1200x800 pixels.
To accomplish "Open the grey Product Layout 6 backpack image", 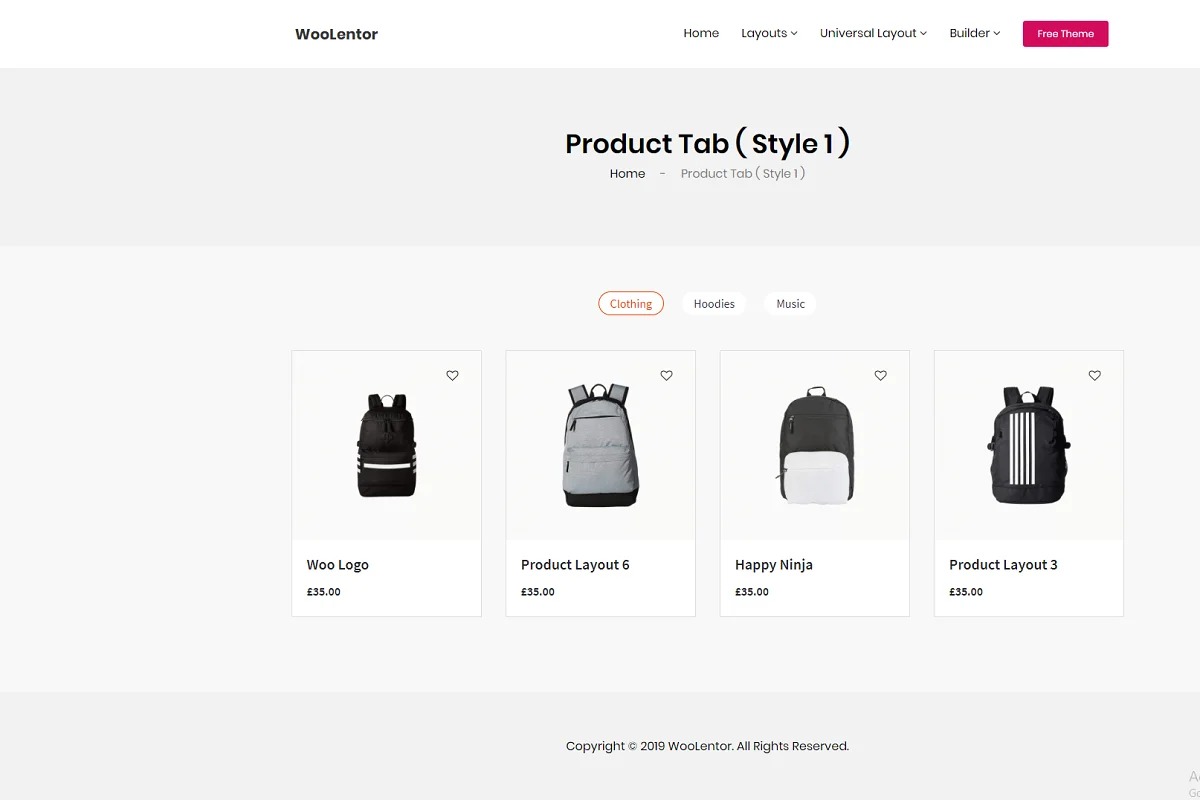I will coord(600,446).
